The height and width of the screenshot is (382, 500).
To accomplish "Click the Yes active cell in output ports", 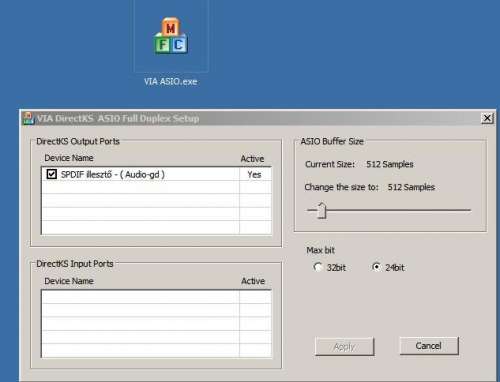I will click(255, 174).
